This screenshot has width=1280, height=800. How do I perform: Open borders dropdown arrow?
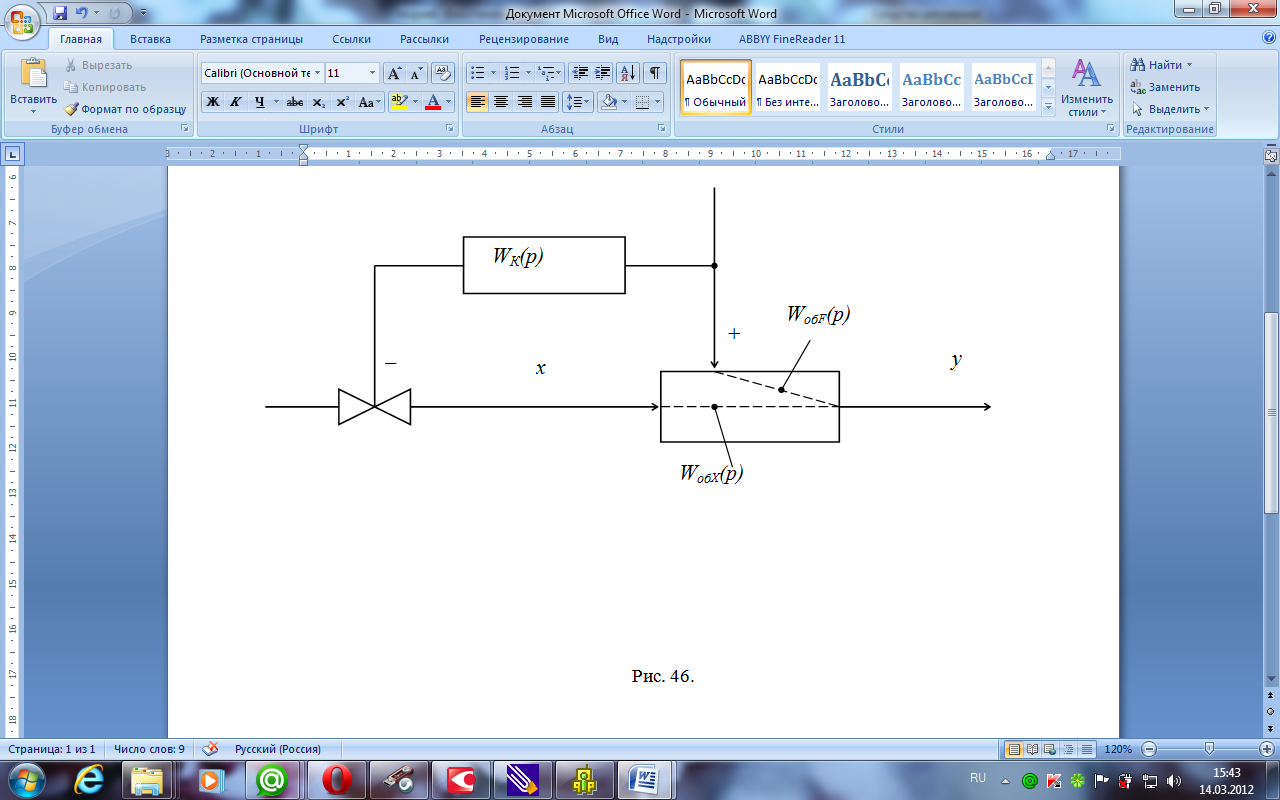coord(657,102)
